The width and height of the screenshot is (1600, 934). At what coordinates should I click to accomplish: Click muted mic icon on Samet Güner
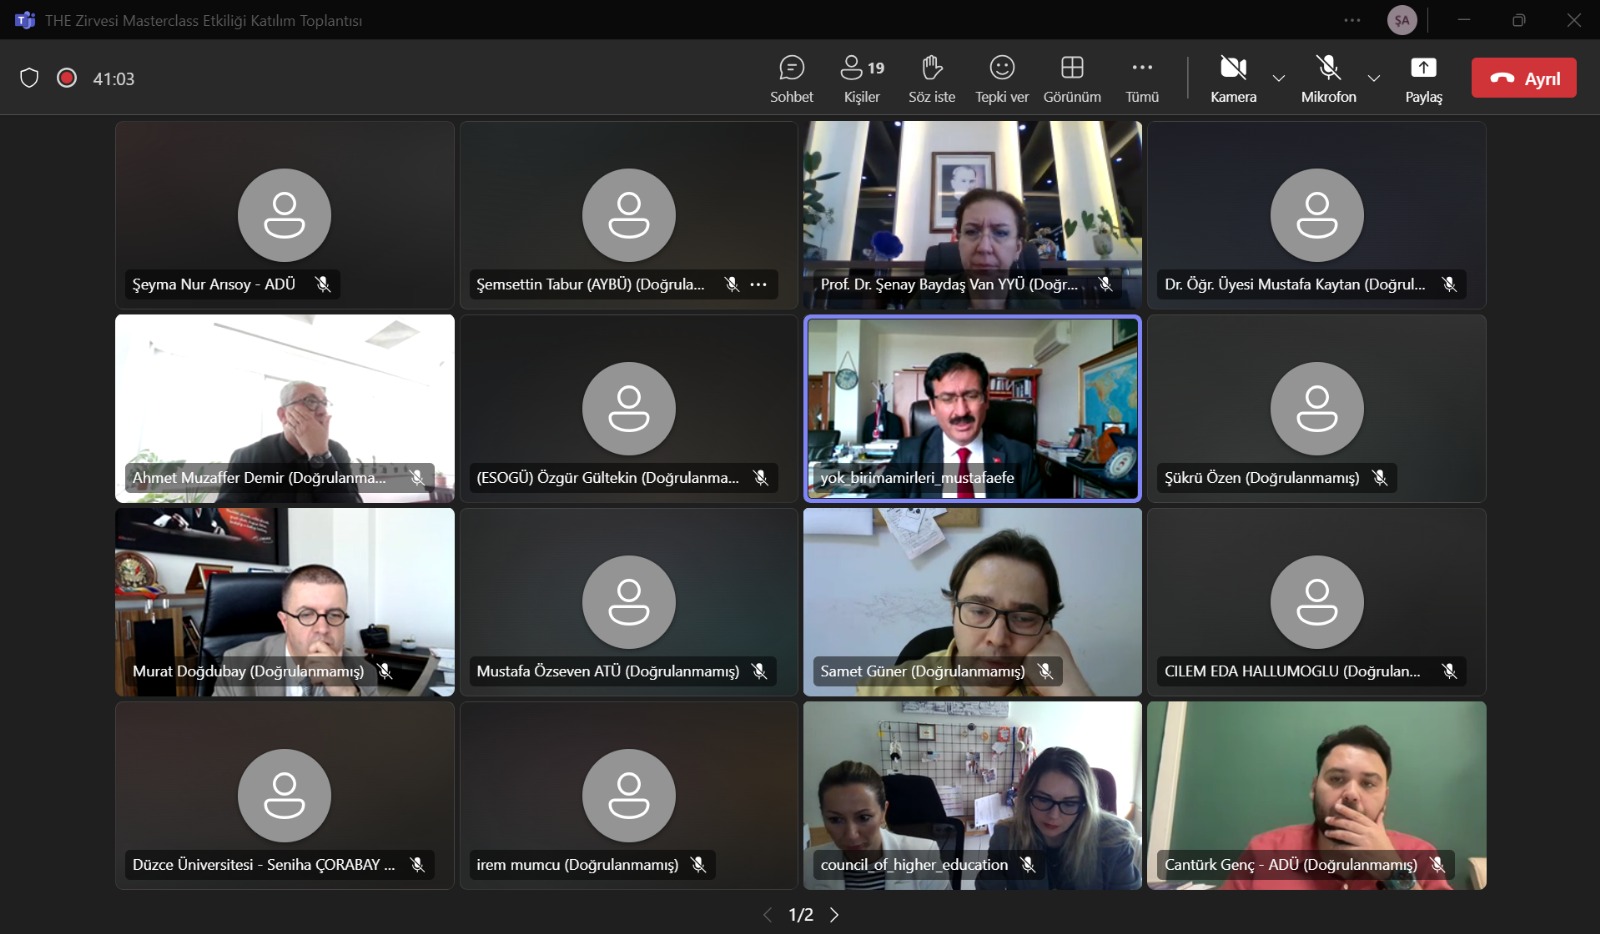[1045, 671]
